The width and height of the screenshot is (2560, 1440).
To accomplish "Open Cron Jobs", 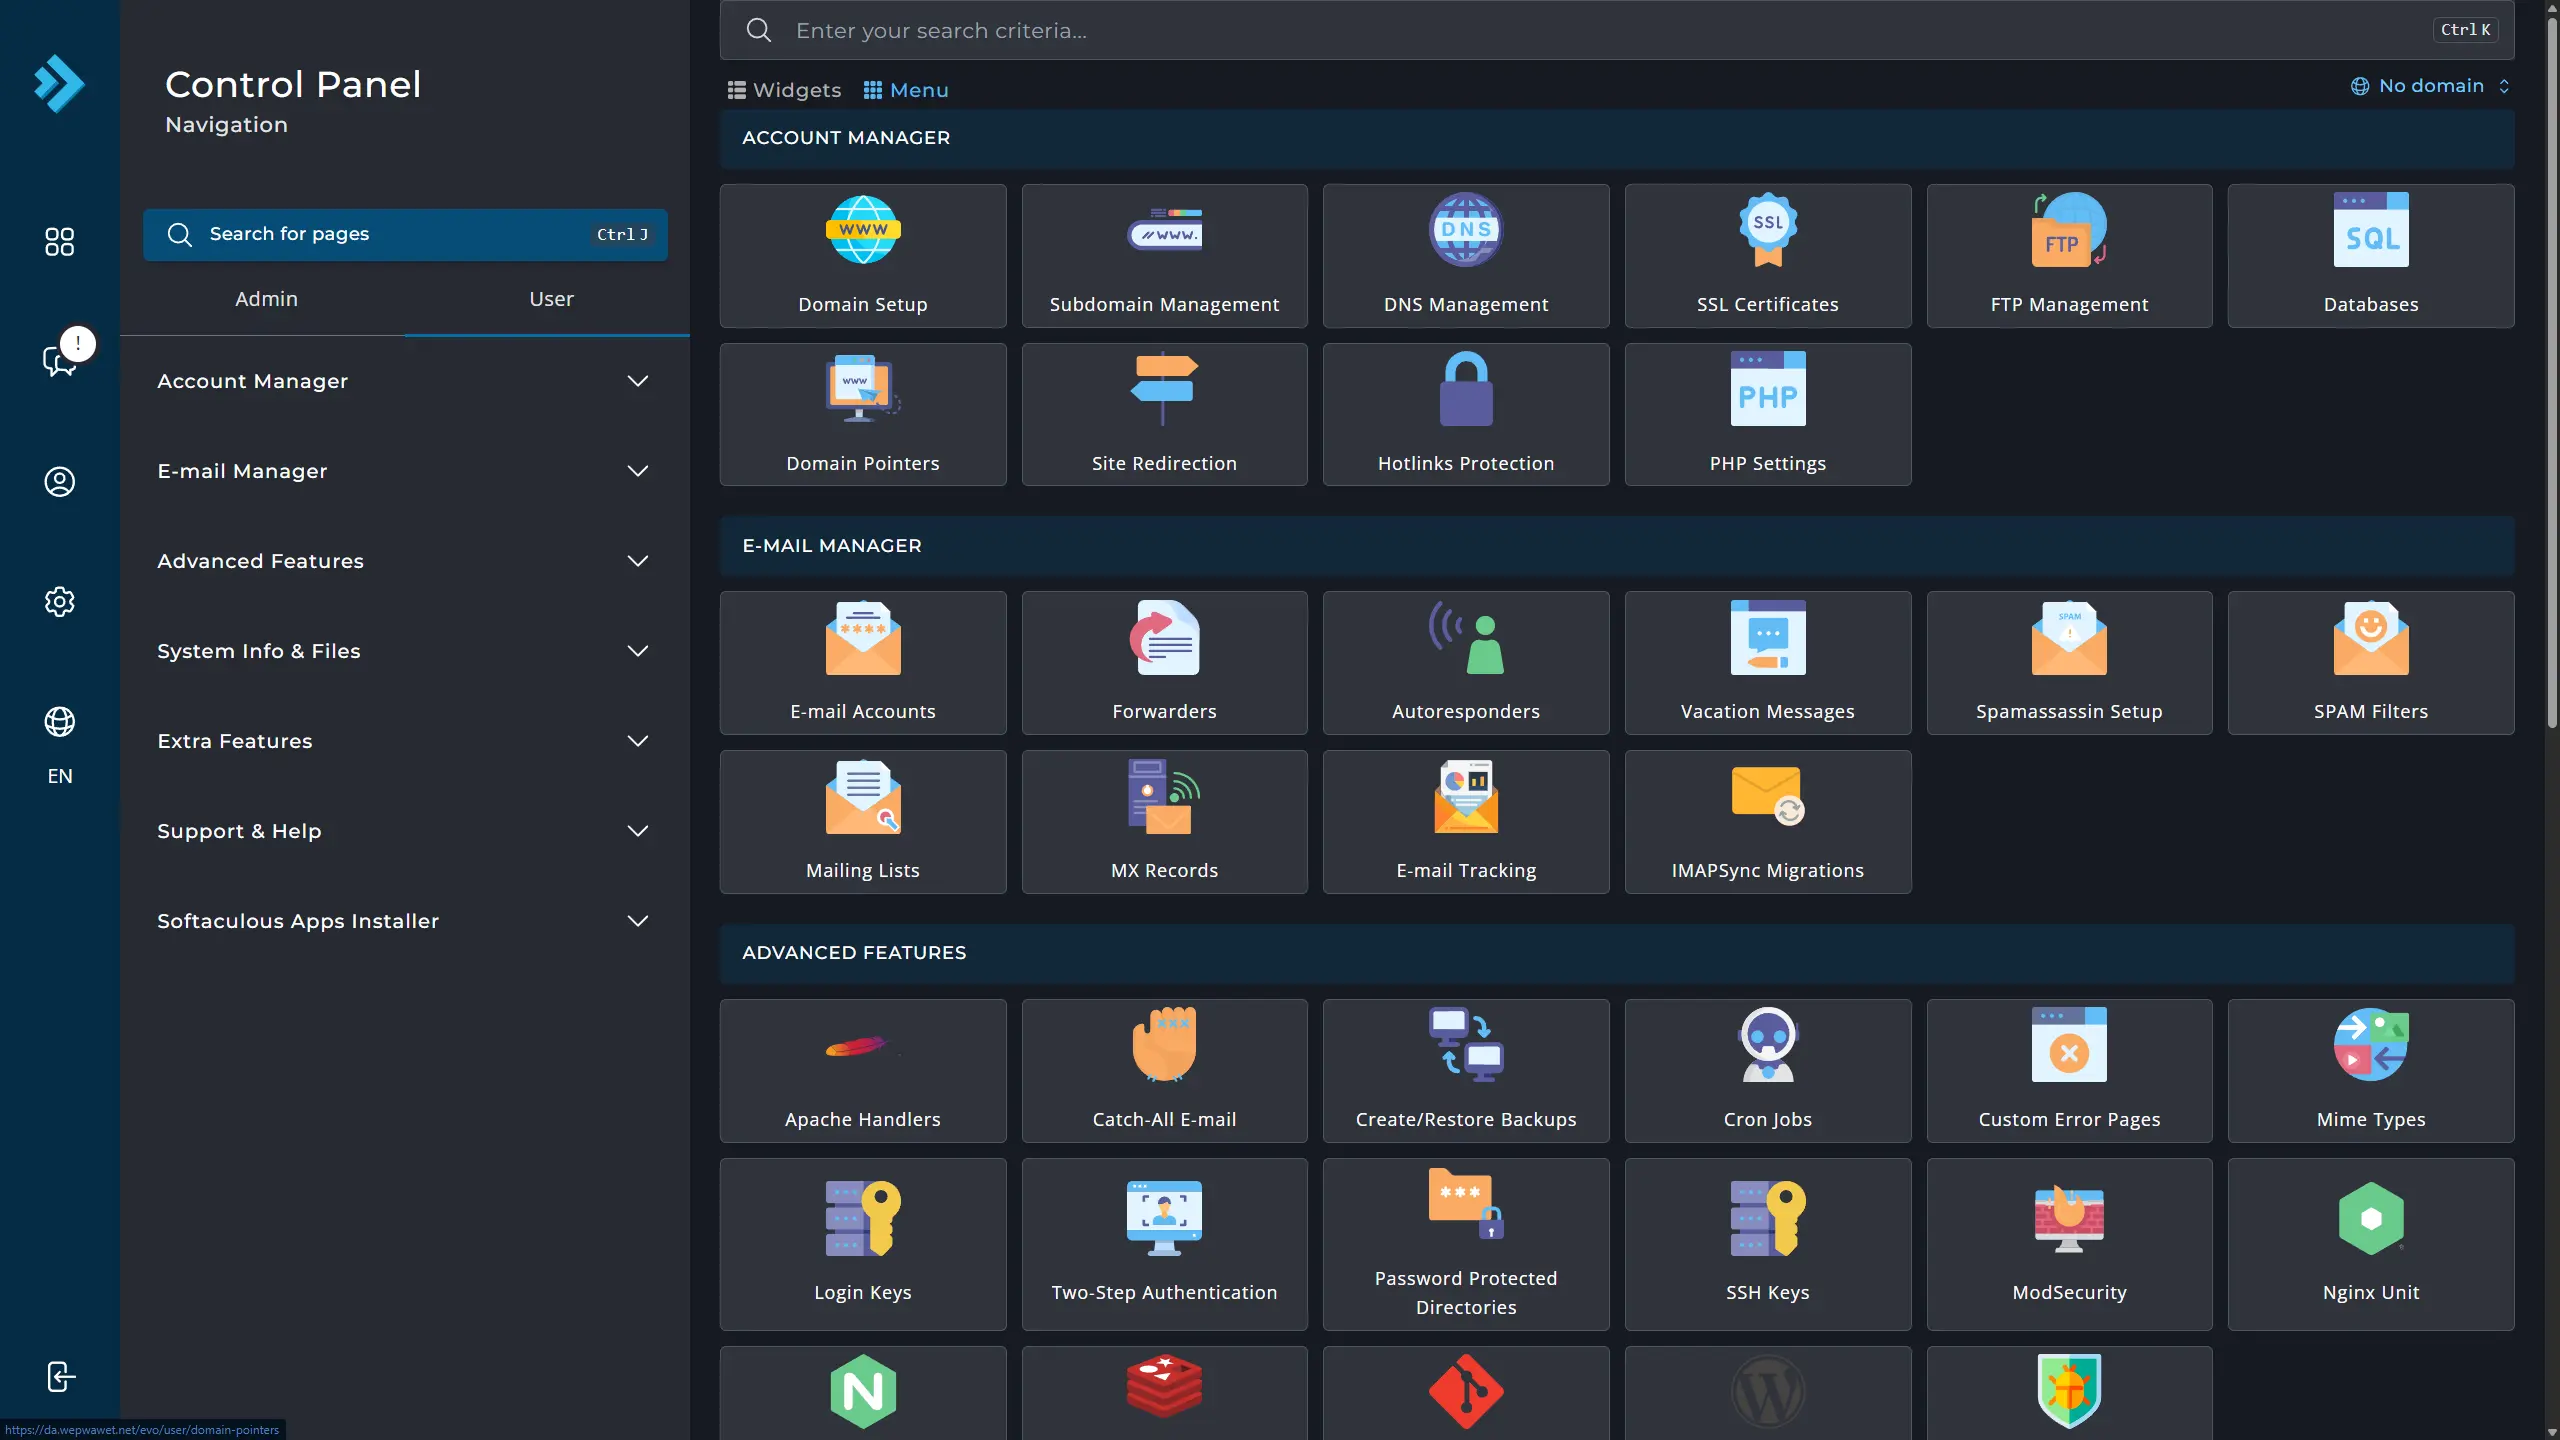I will pyautogui.click(x=1767, y=1071).
